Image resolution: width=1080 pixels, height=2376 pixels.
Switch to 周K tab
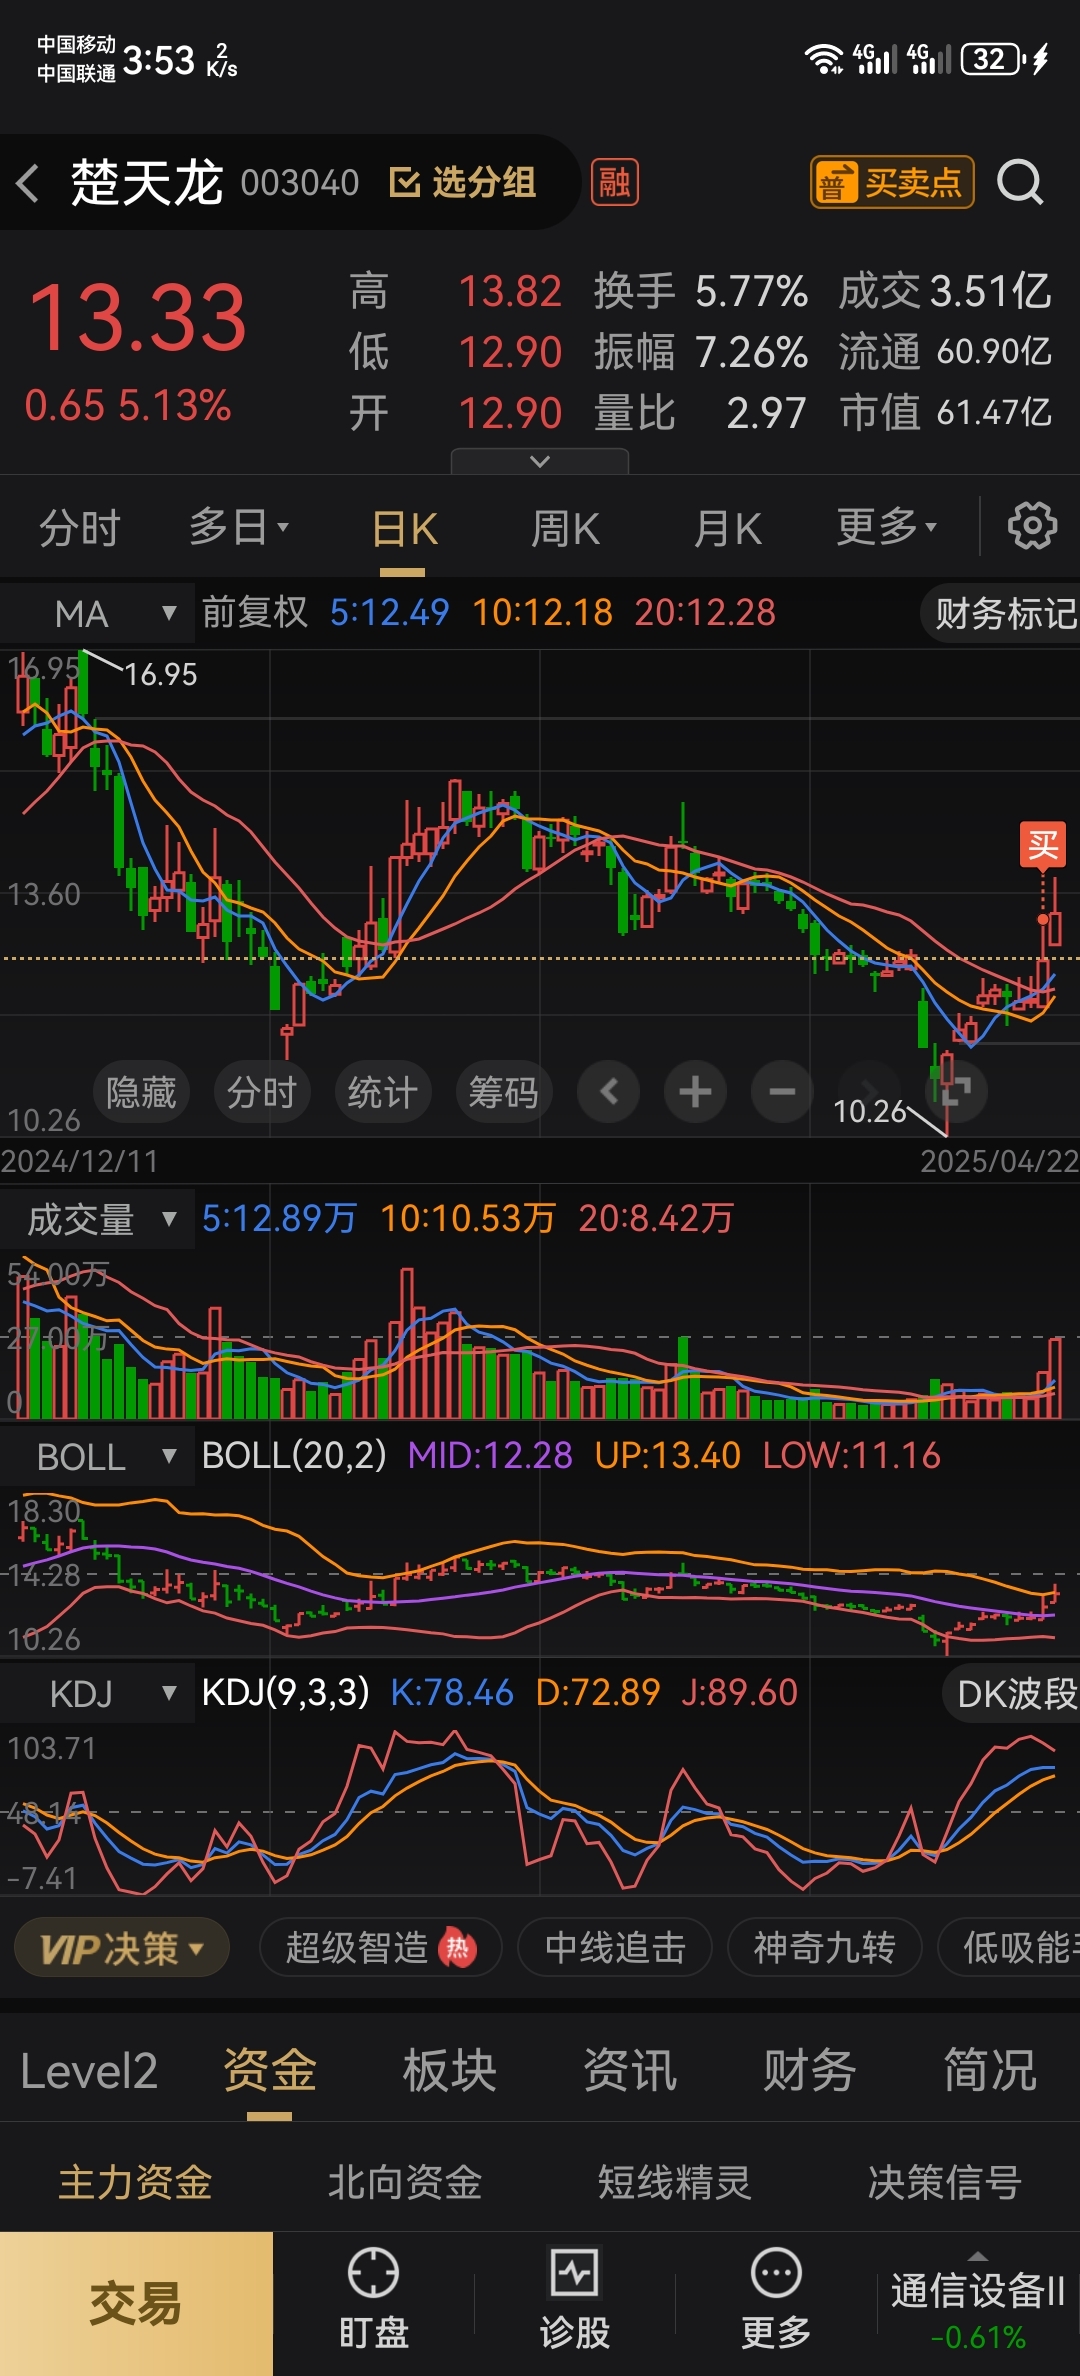tap(566, 528)
